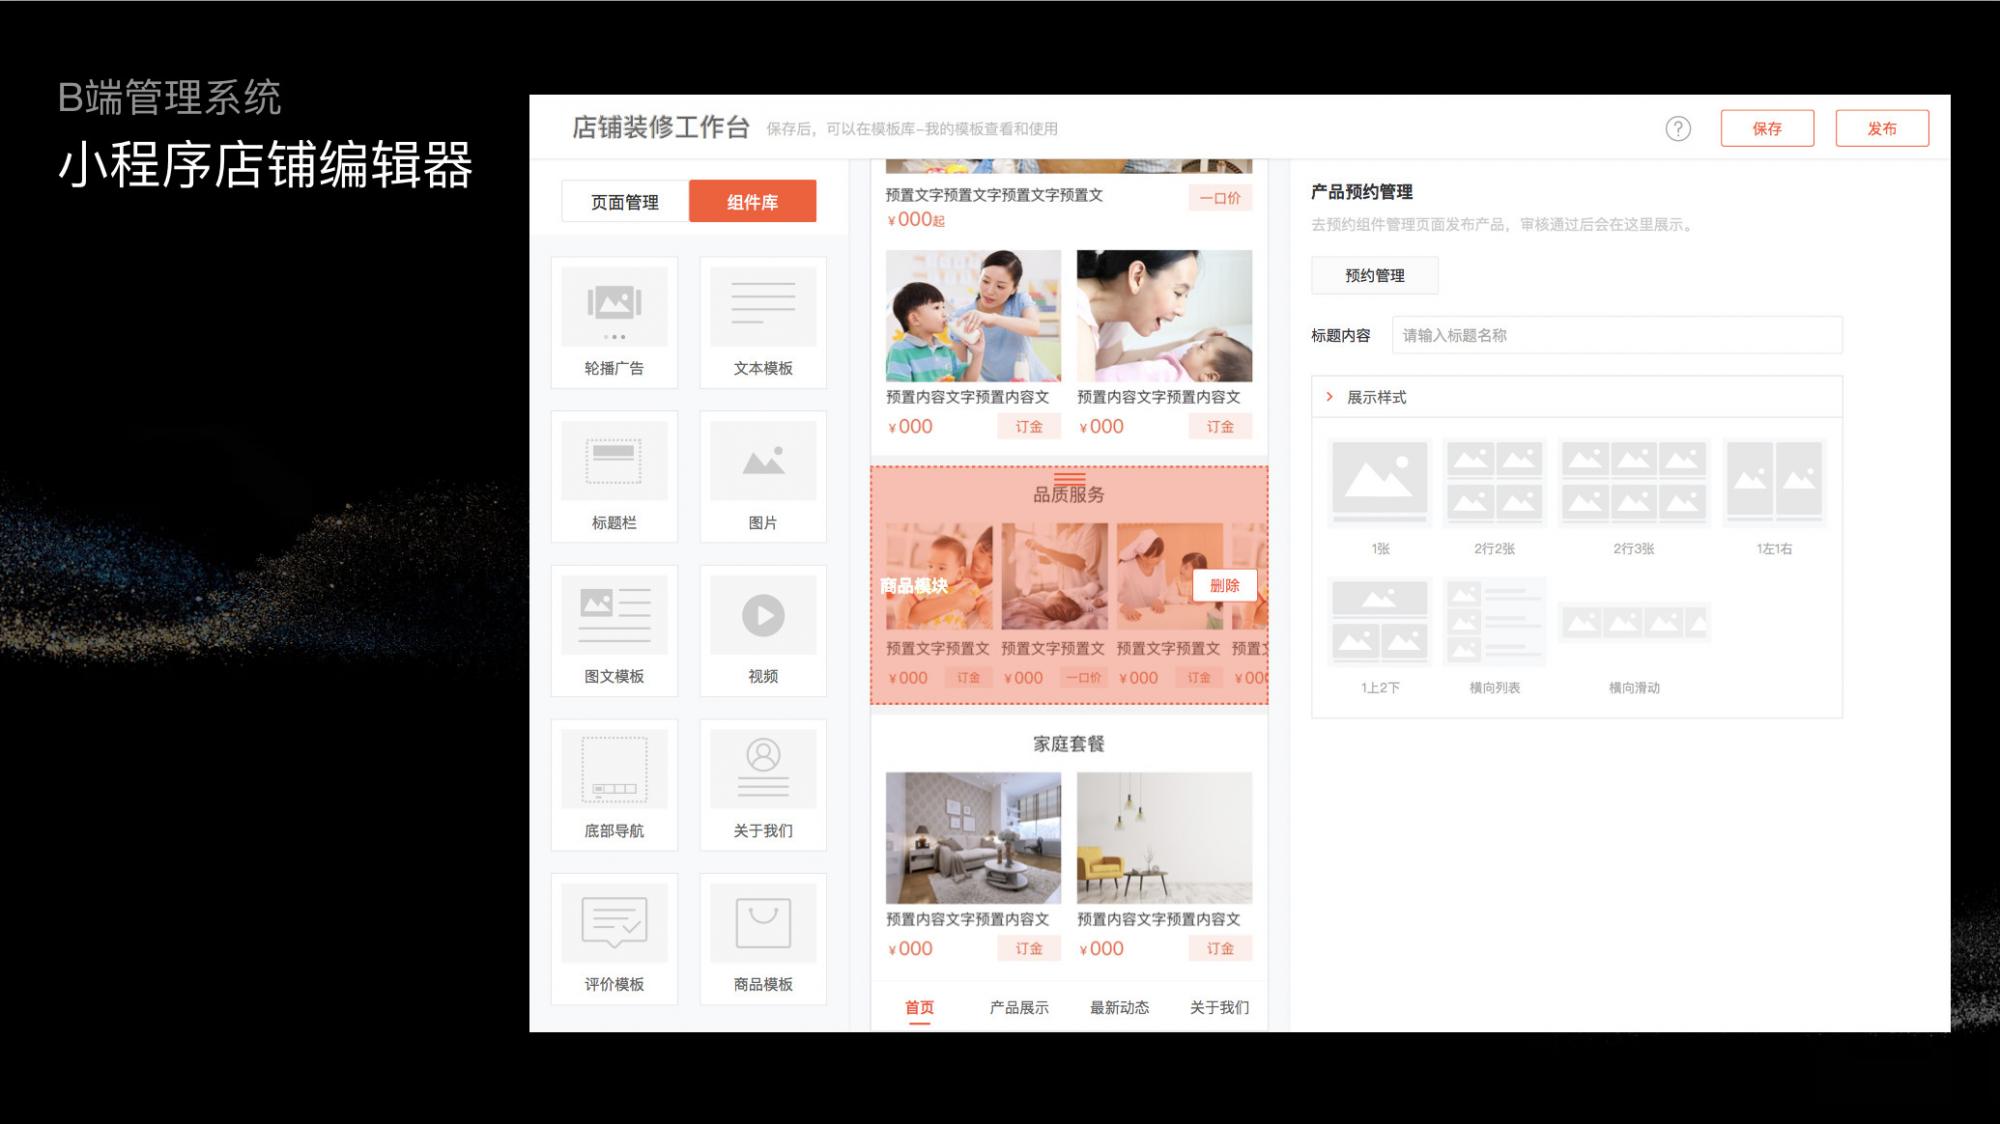Choose the 1左1右 layout style
This screenshot has height=1124, width=2000.
pyautogui.click(x=1774, y=497)
